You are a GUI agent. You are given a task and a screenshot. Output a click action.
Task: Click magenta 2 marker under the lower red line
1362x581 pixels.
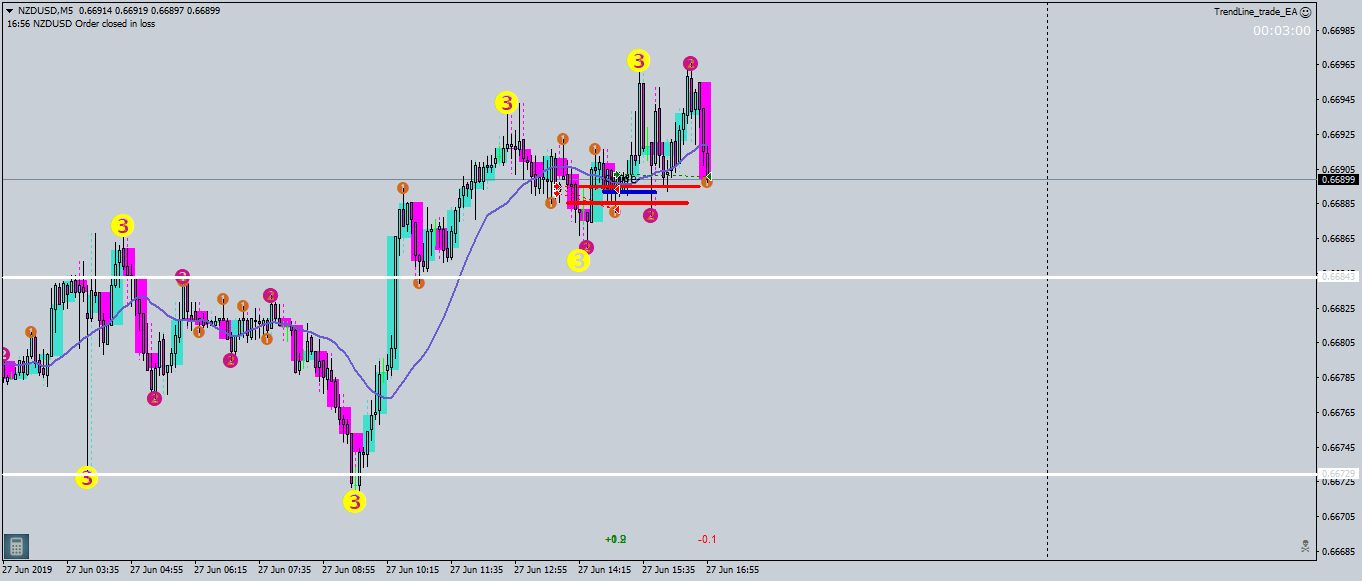[651, 215]
